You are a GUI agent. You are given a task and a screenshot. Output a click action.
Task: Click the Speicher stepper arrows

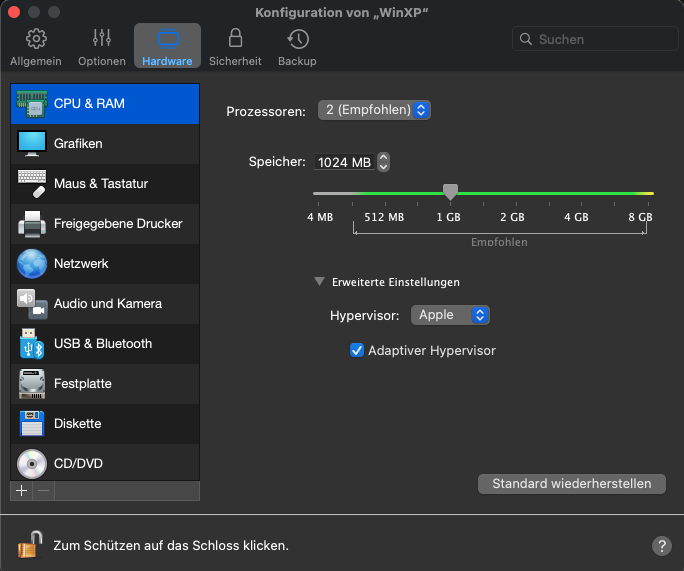coord(383,162)
